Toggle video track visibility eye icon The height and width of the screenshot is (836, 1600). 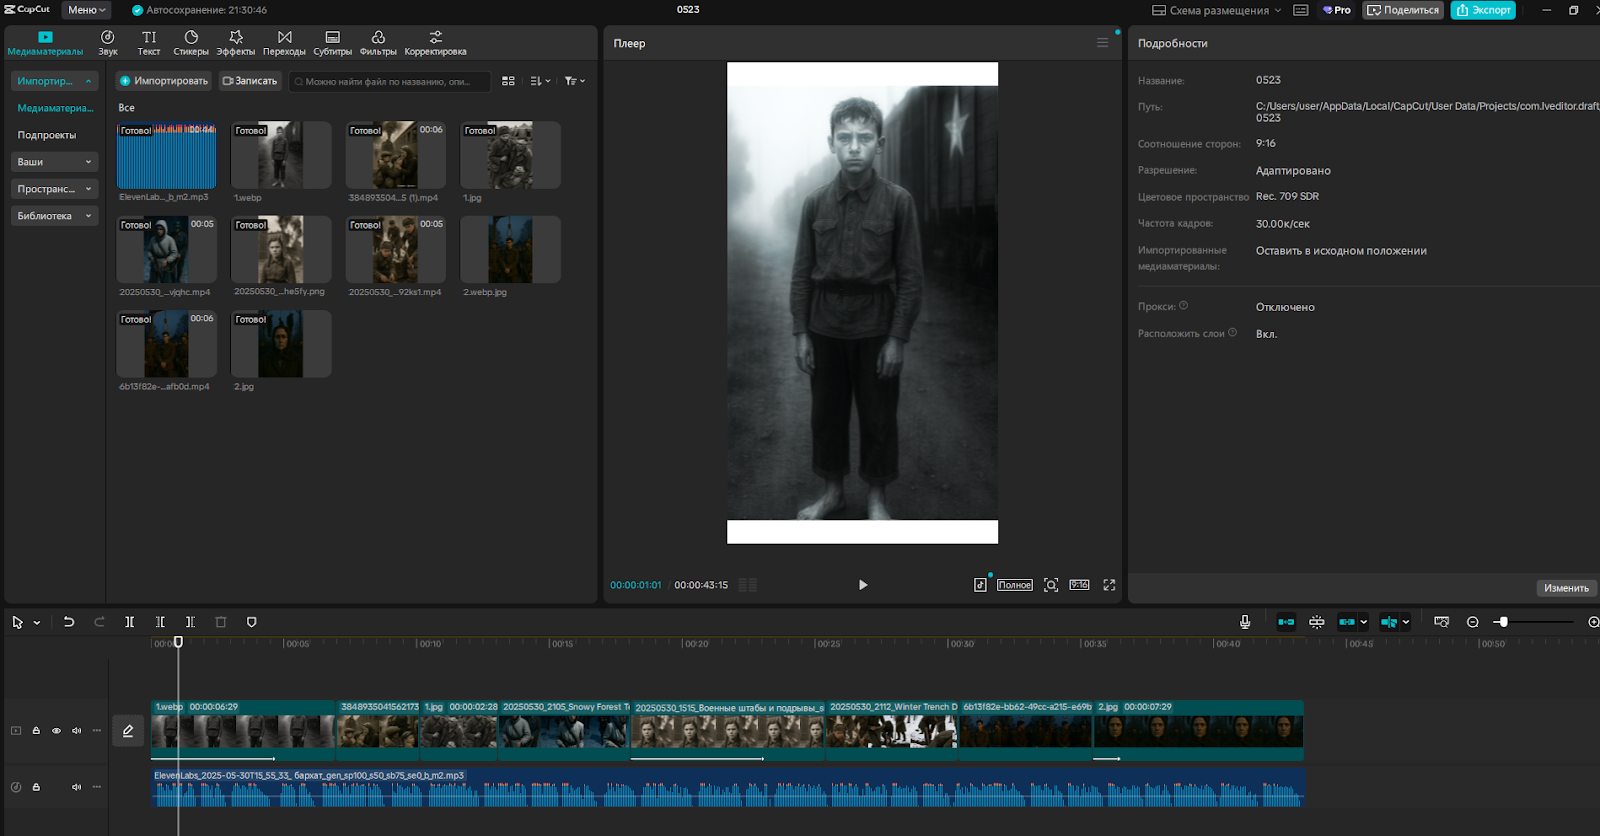pos(56,731)
